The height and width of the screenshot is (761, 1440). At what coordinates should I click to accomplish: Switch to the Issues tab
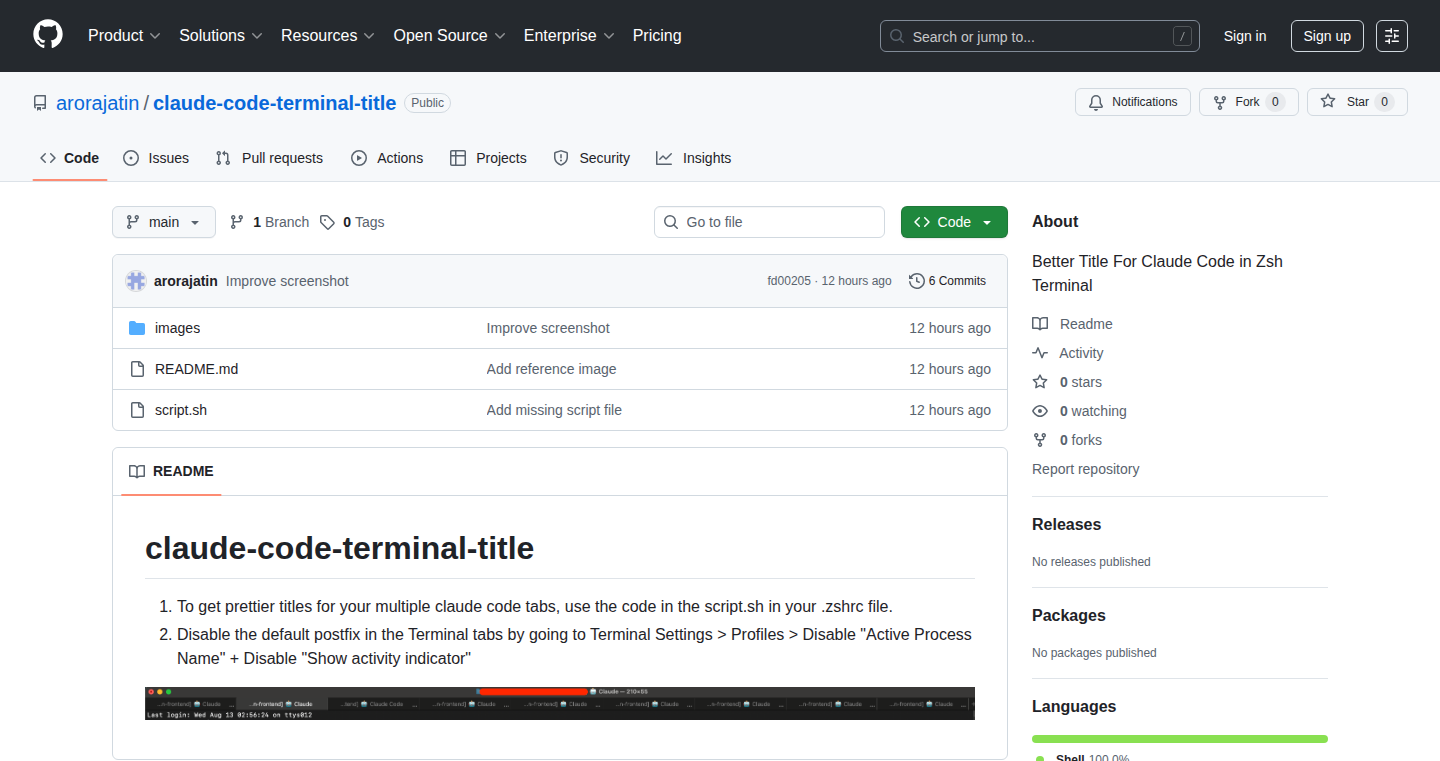(x=156, y=158)
